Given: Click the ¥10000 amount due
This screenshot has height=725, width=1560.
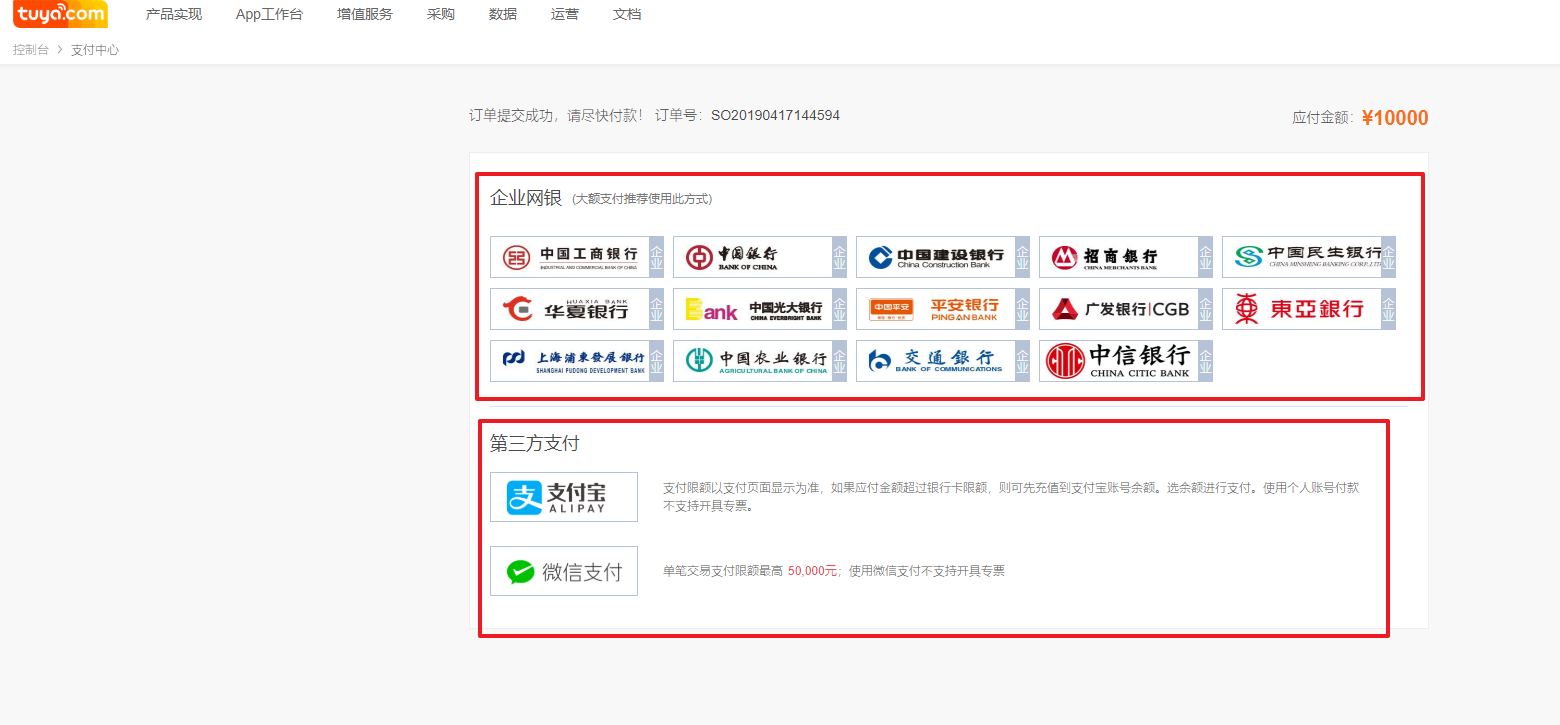Looking at the screenshot, I should (1395, 118).
